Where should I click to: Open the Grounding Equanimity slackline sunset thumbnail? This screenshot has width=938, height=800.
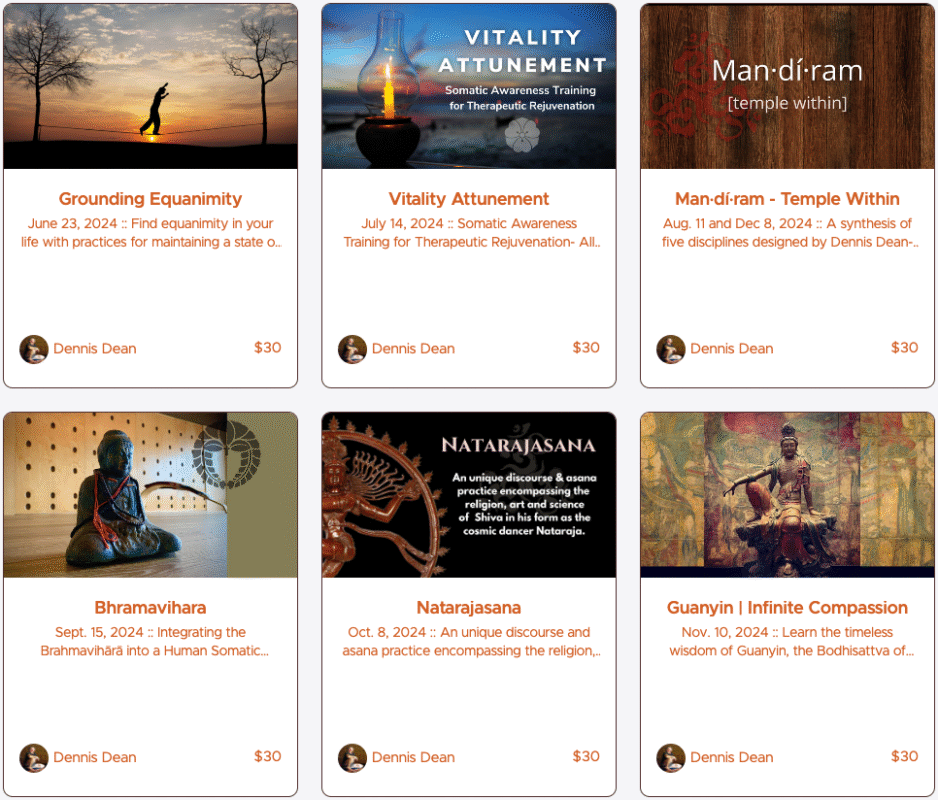tap(150, 86)
